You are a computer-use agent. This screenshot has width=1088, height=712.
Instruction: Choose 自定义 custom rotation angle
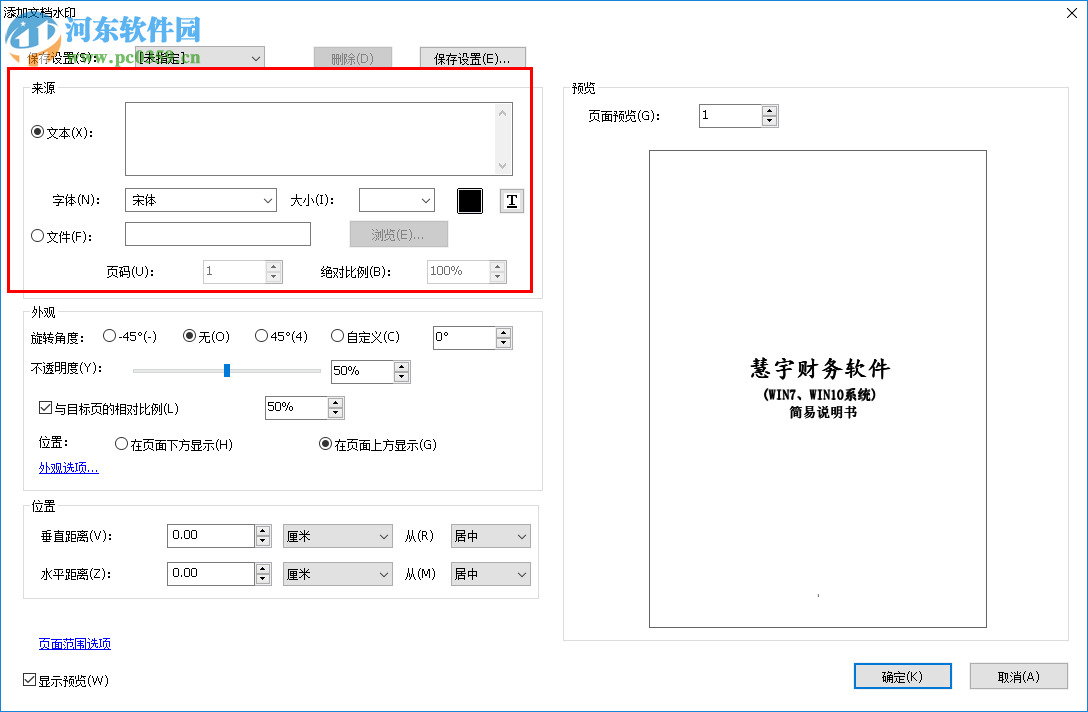pyautogui.click(x=337, y=336)
